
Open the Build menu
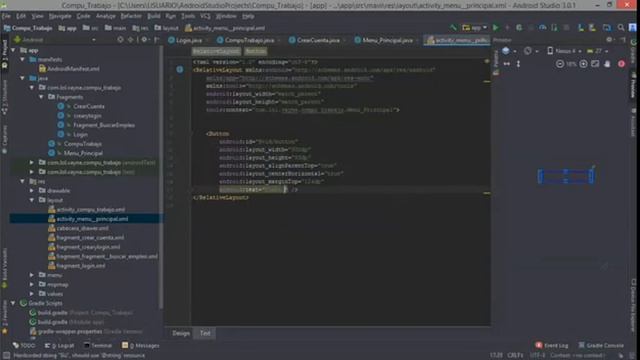(x=154, y=16)
